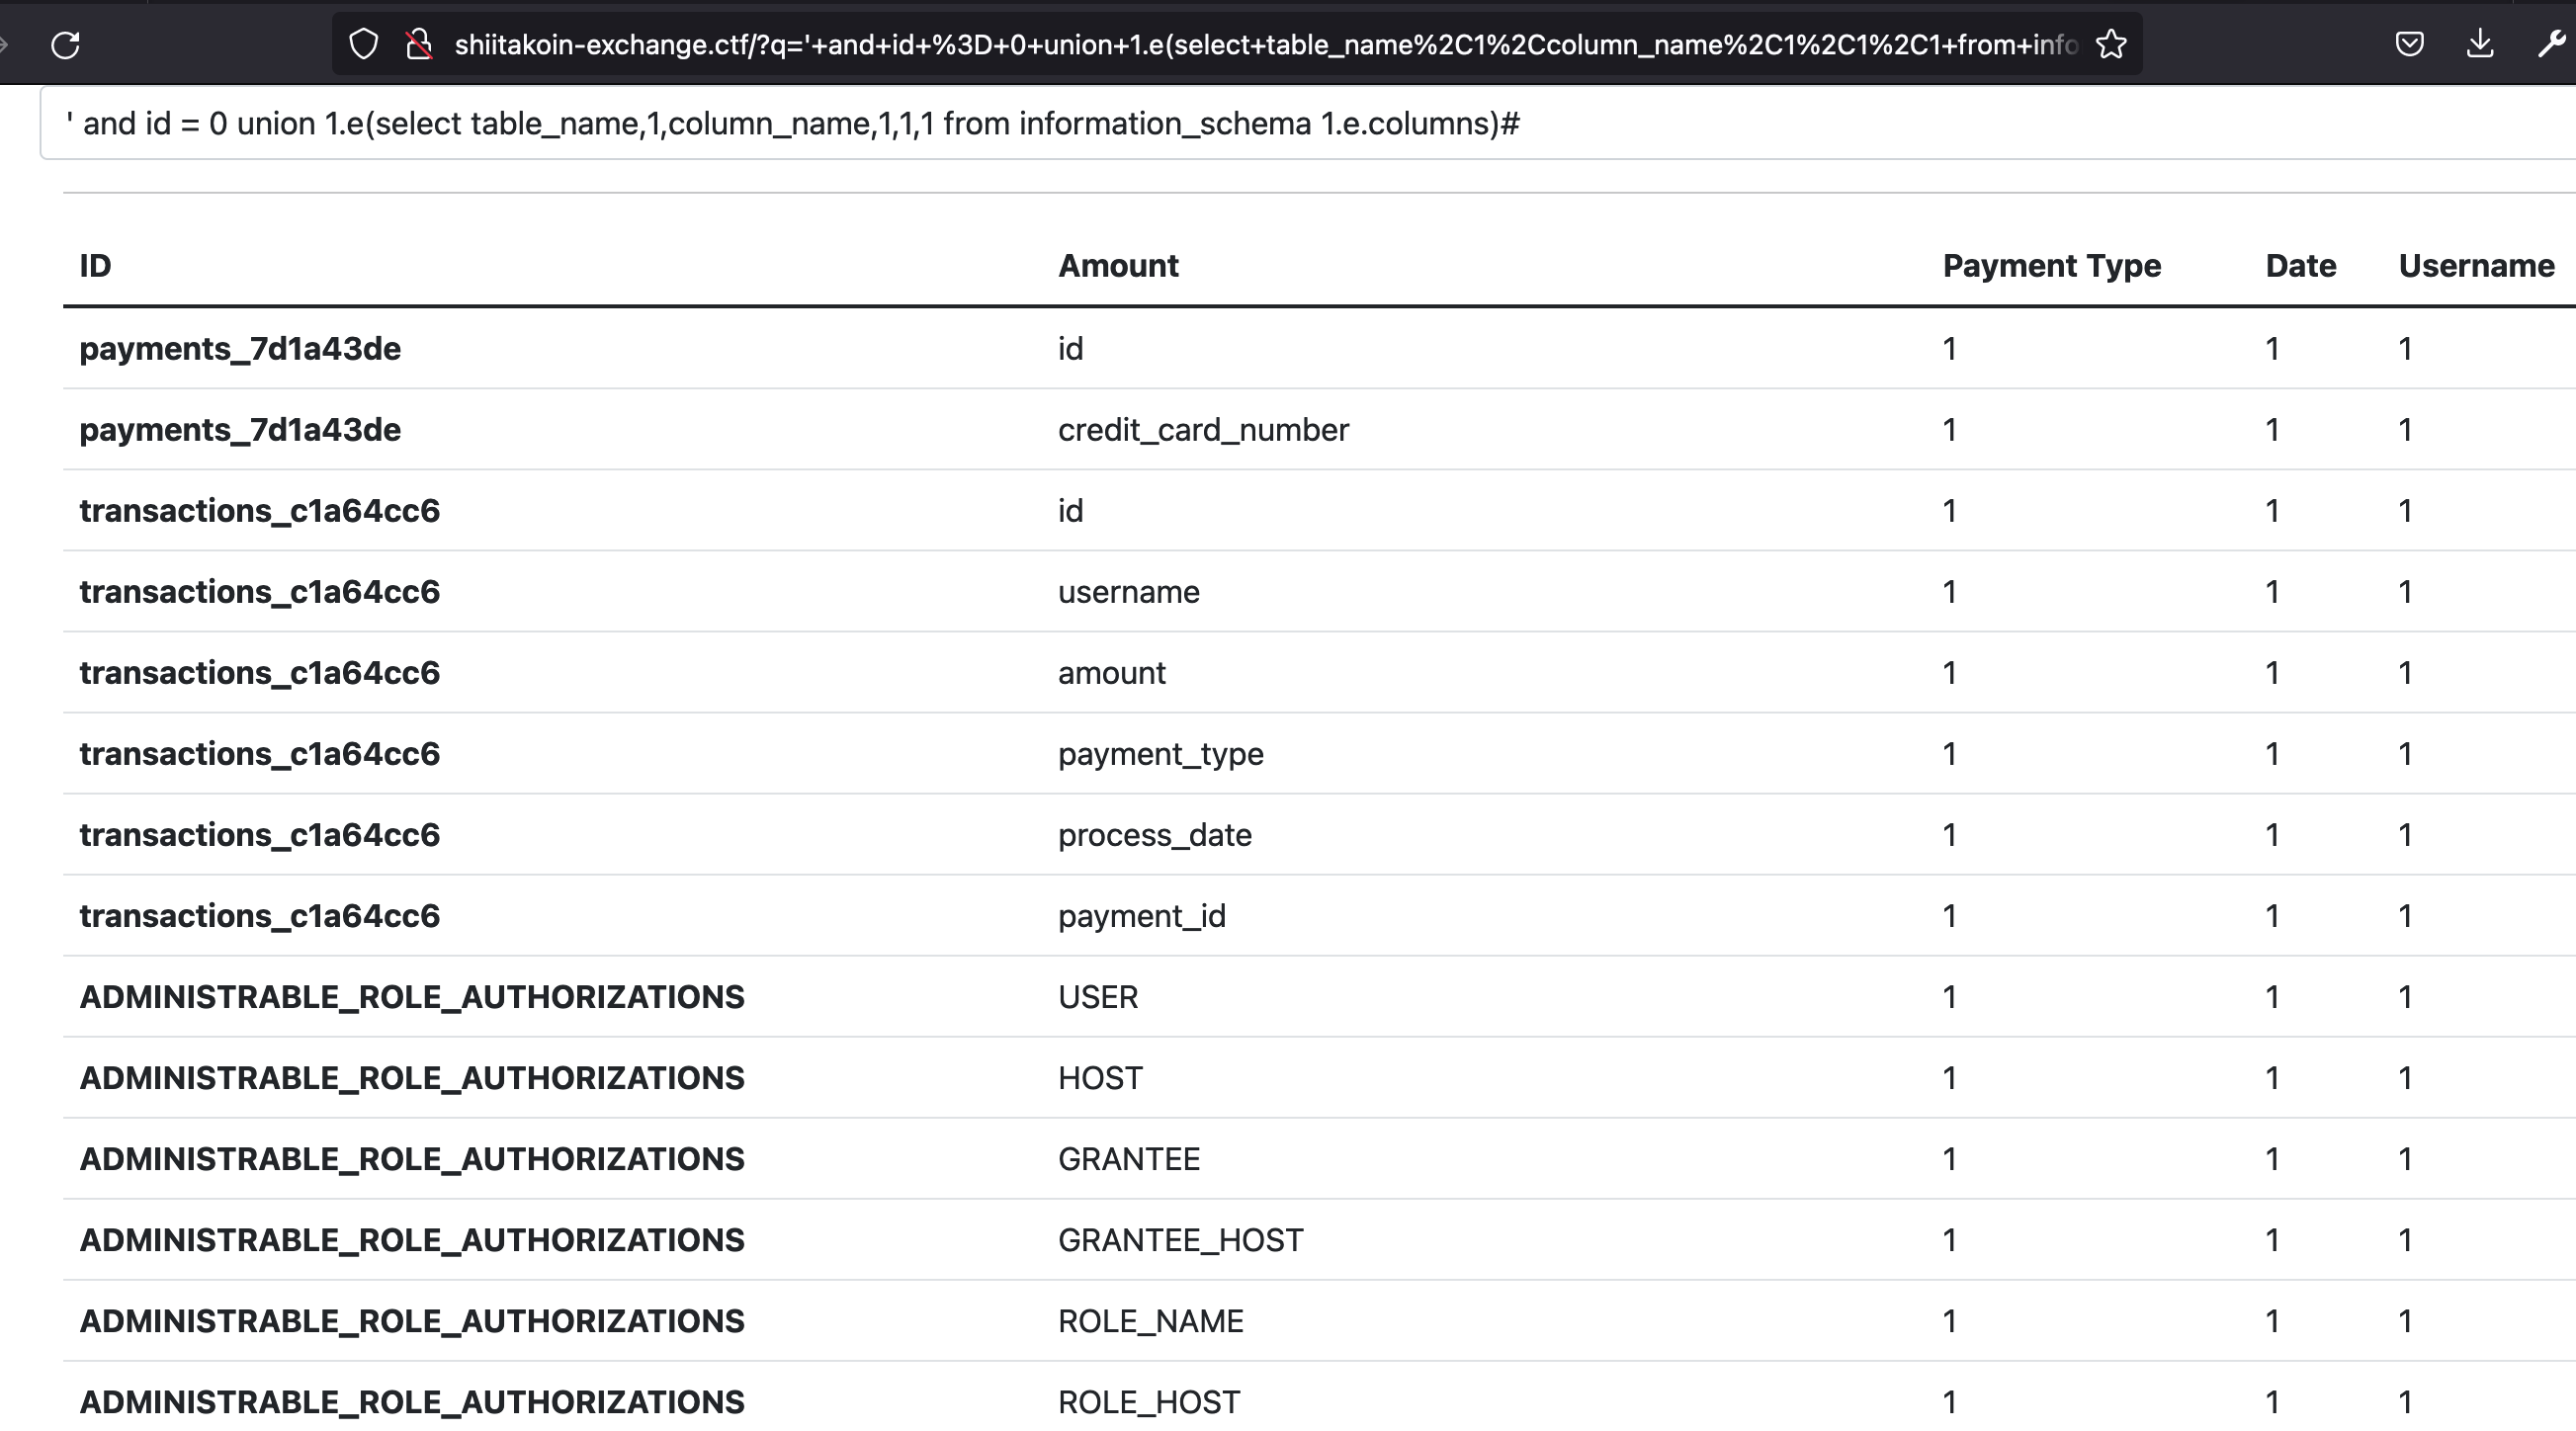This screenshot has width=2576, height=1431.
Task: Open the shield tracking protection icon
Action: tap(364, 44)
